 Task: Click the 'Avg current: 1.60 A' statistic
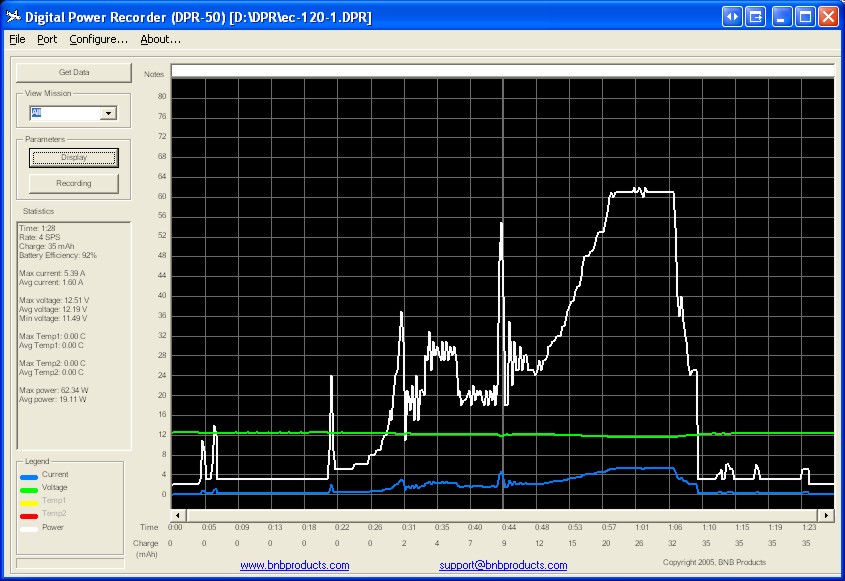tap(51, 282)
